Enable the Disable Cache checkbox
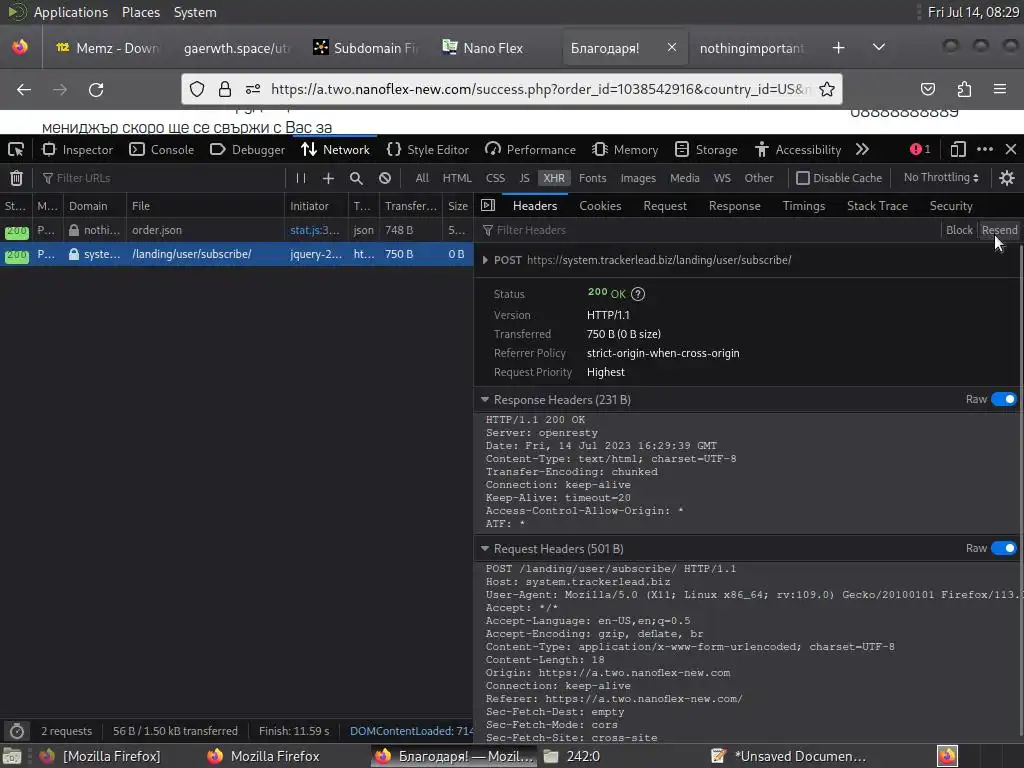The height and width of the screenshot is (768, 1024). (x=803, y=178)
